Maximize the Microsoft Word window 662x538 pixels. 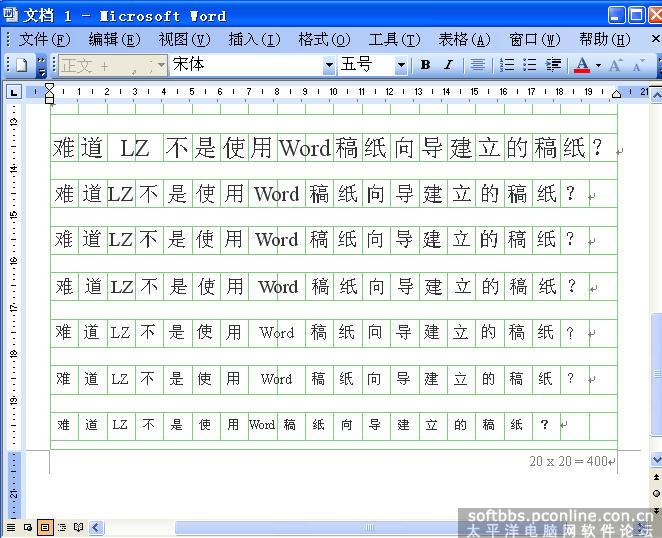[636, 15]
